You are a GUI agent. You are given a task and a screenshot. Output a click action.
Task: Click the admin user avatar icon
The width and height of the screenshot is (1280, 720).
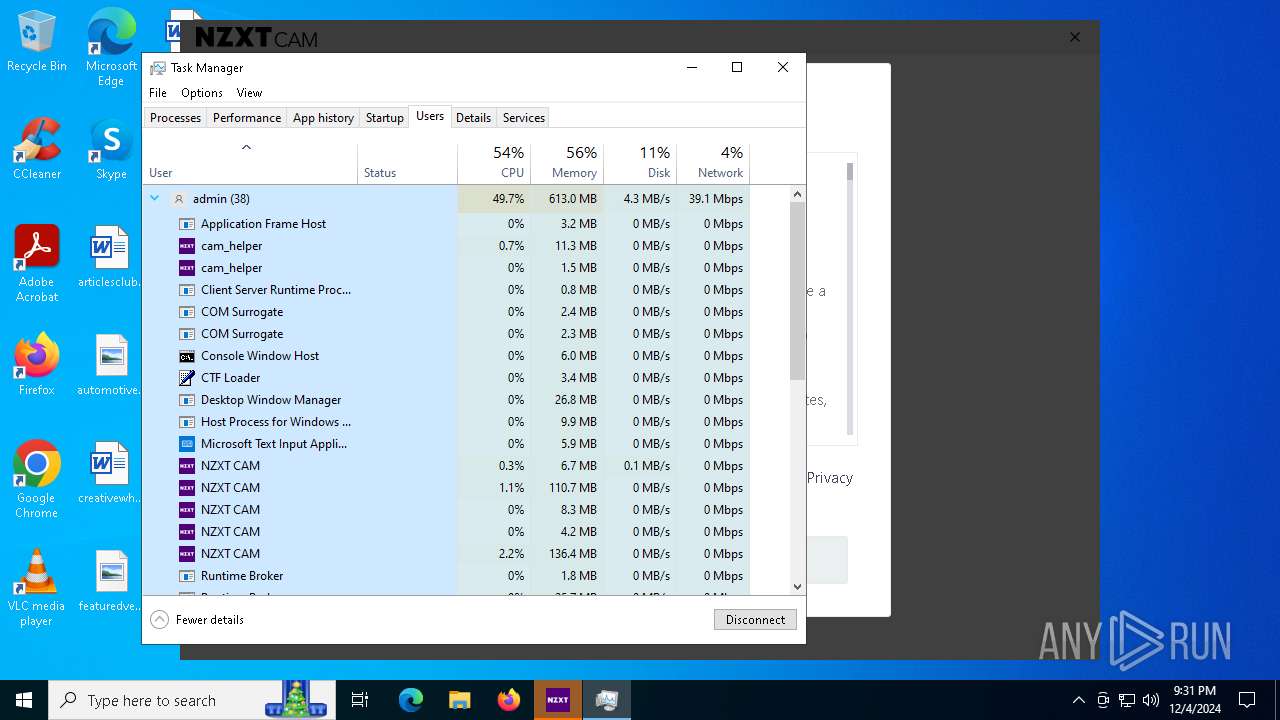(x=179, y=199)
